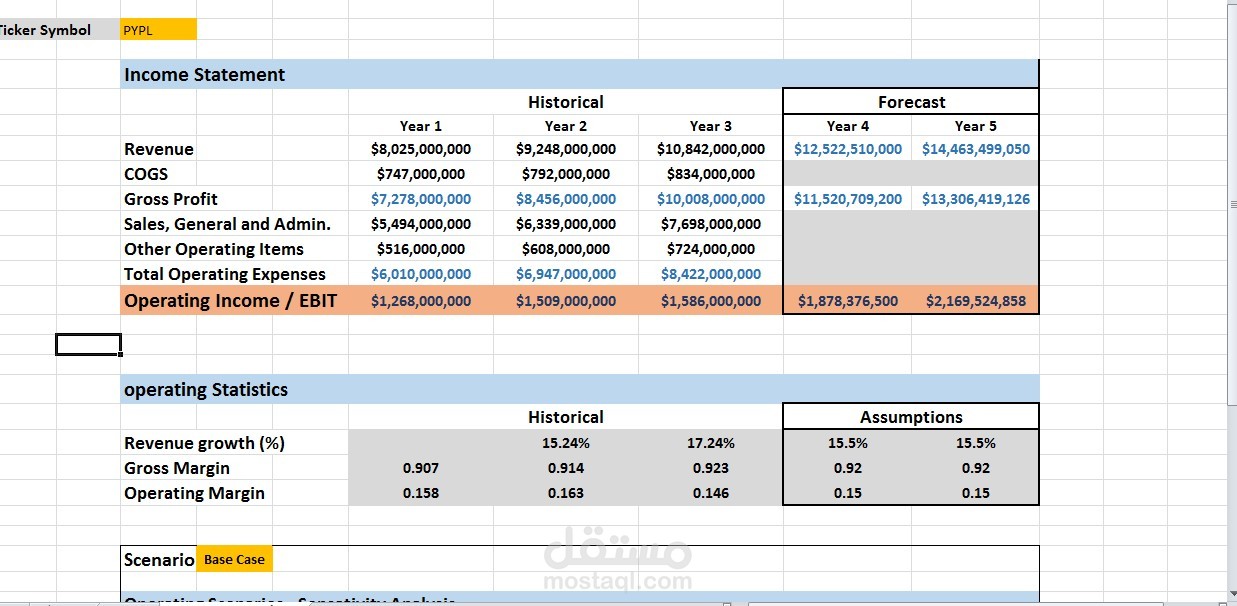Viewport: 1237px width, 606px height.
Task: Select other operating items $608,000,000
Action: click(566, 249)
